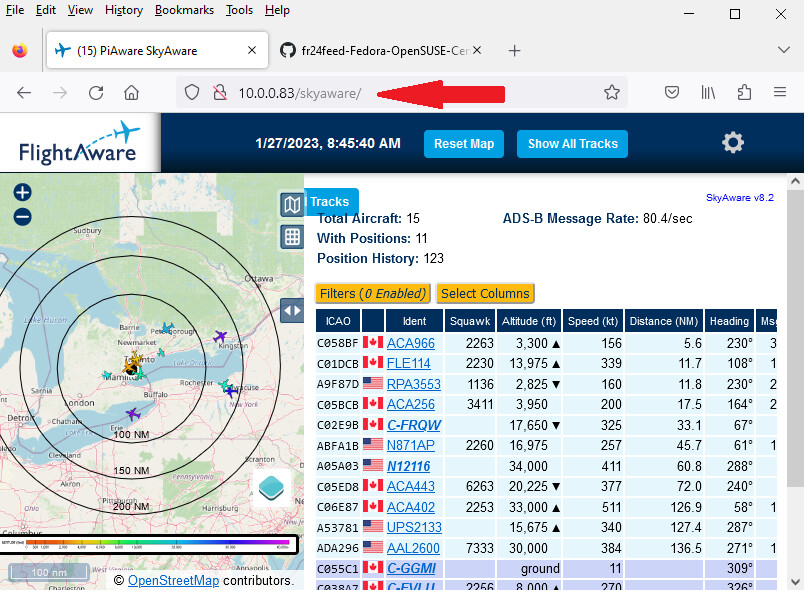
Task: View connection info via the crossed padlock icon
Action: (220, 93)
